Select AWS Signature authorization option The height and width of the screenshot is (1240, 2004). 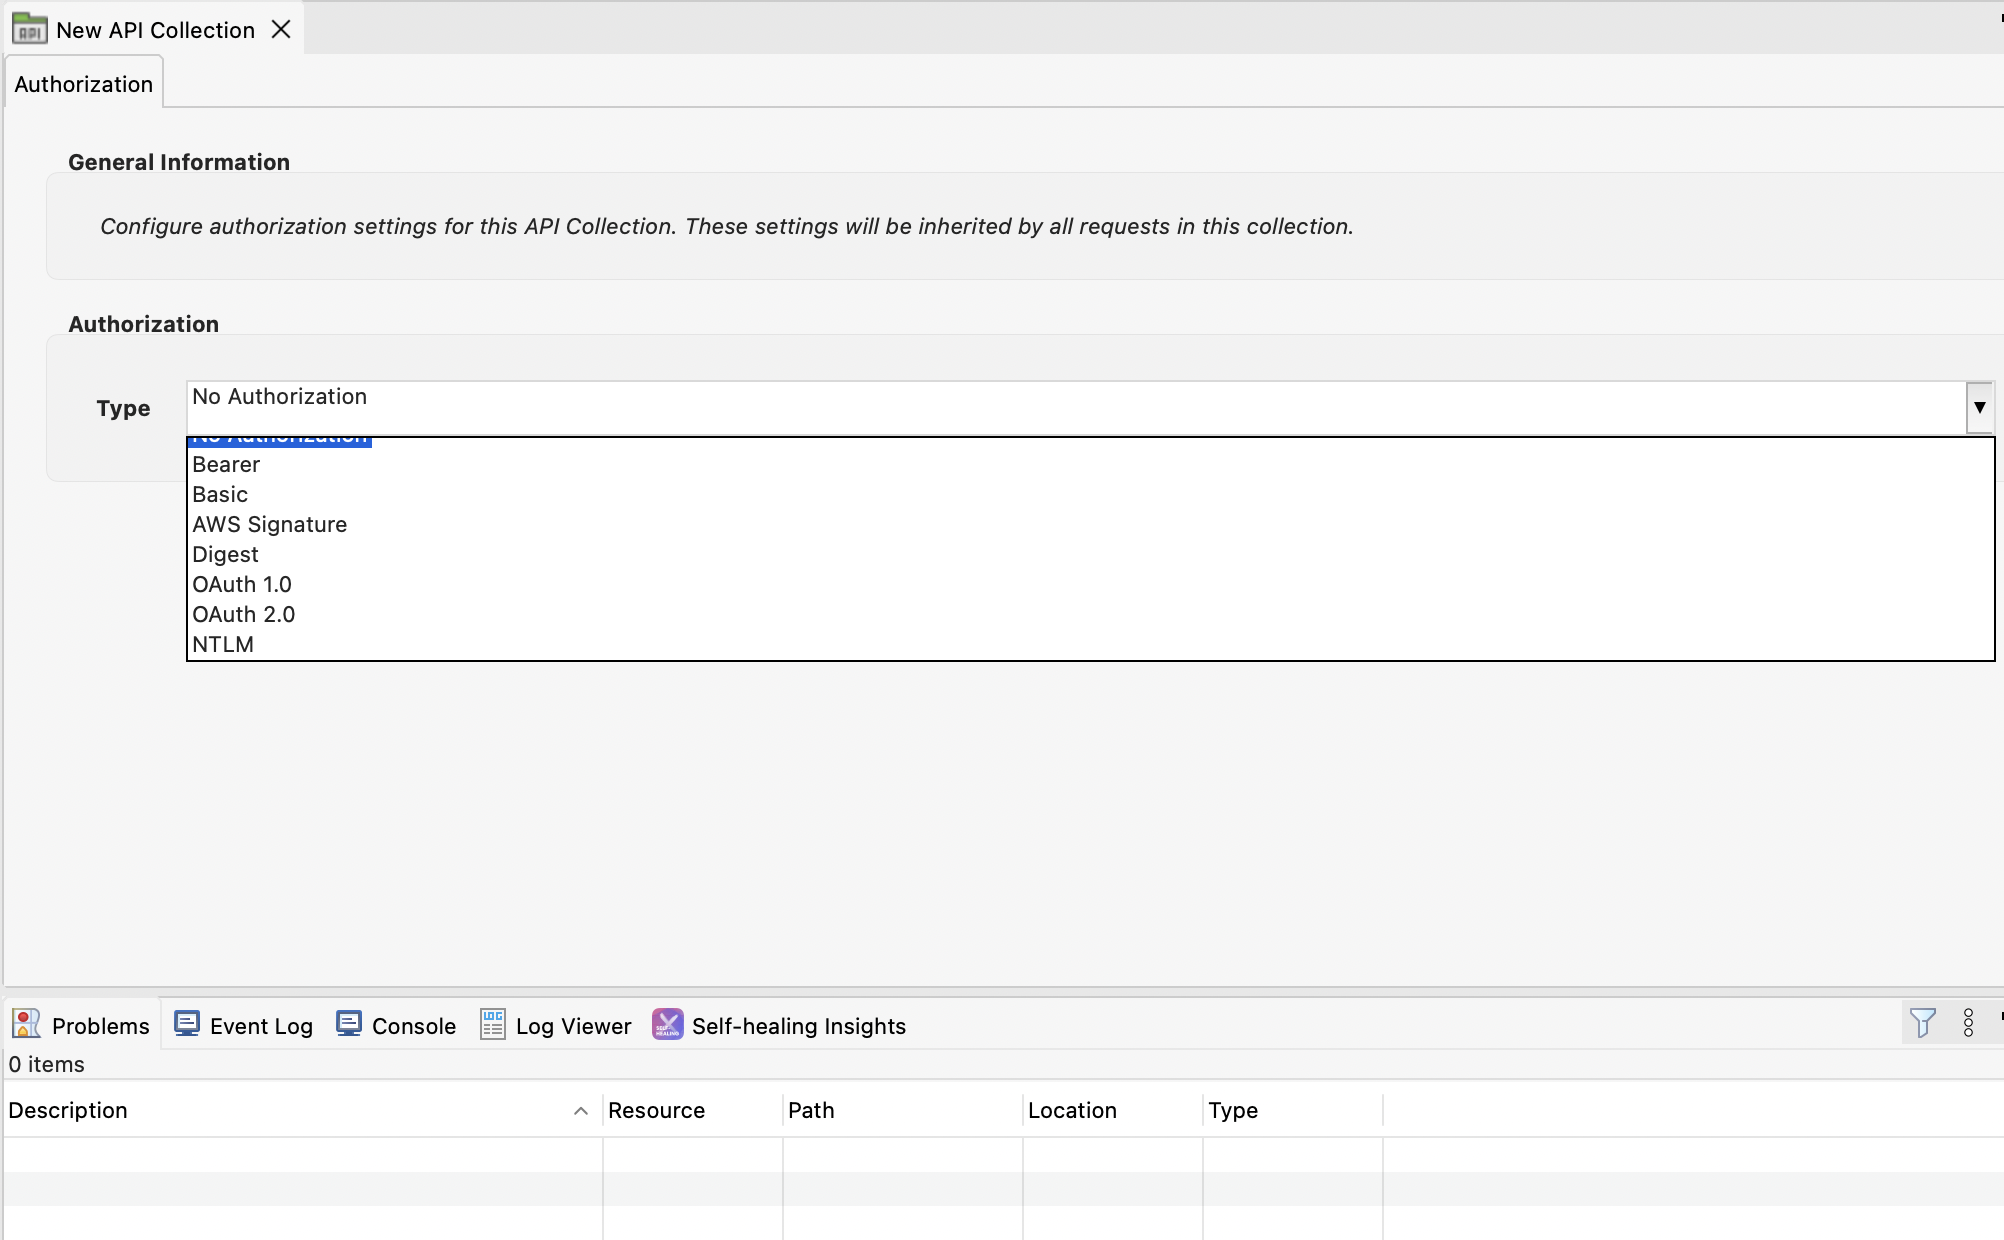coord(269,524)
